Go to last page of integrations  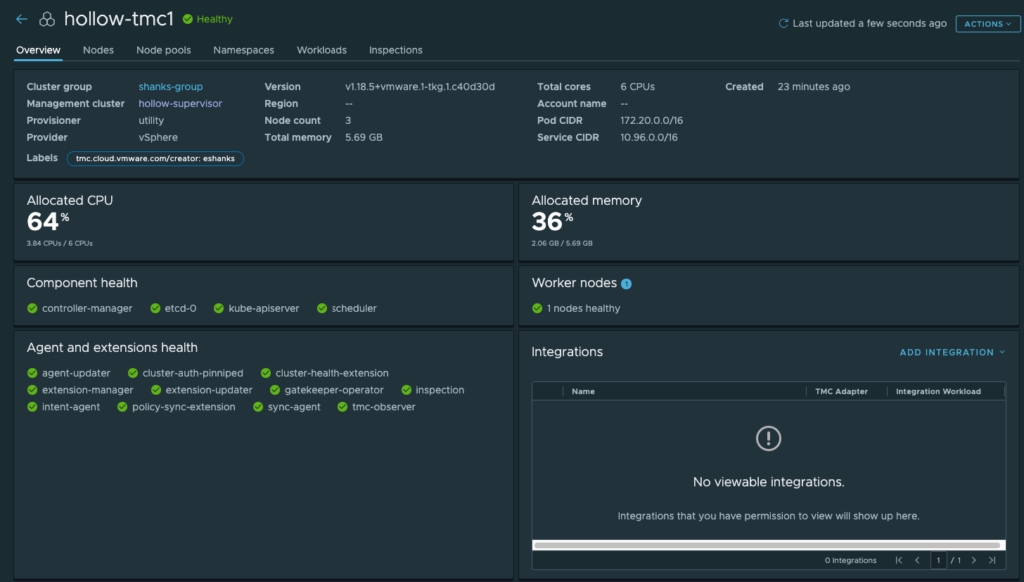(x=992, y=560)
